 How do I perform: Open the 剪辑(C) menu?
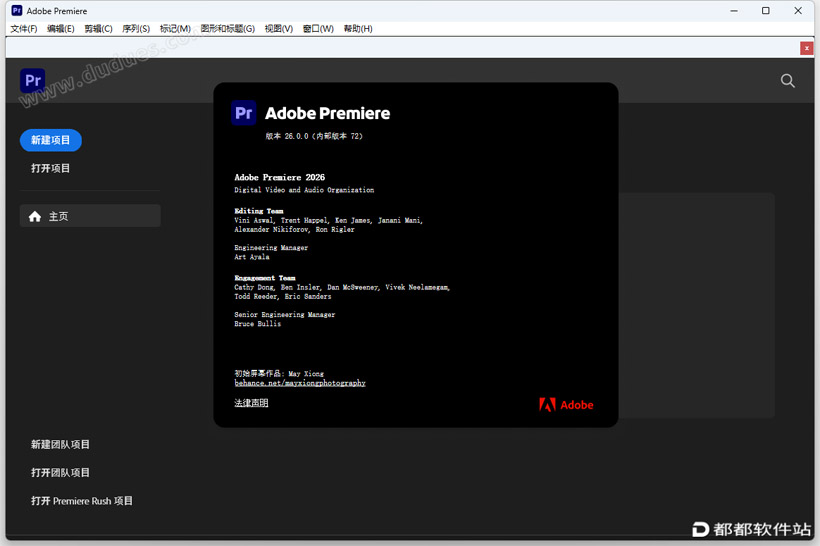(98, 29)
